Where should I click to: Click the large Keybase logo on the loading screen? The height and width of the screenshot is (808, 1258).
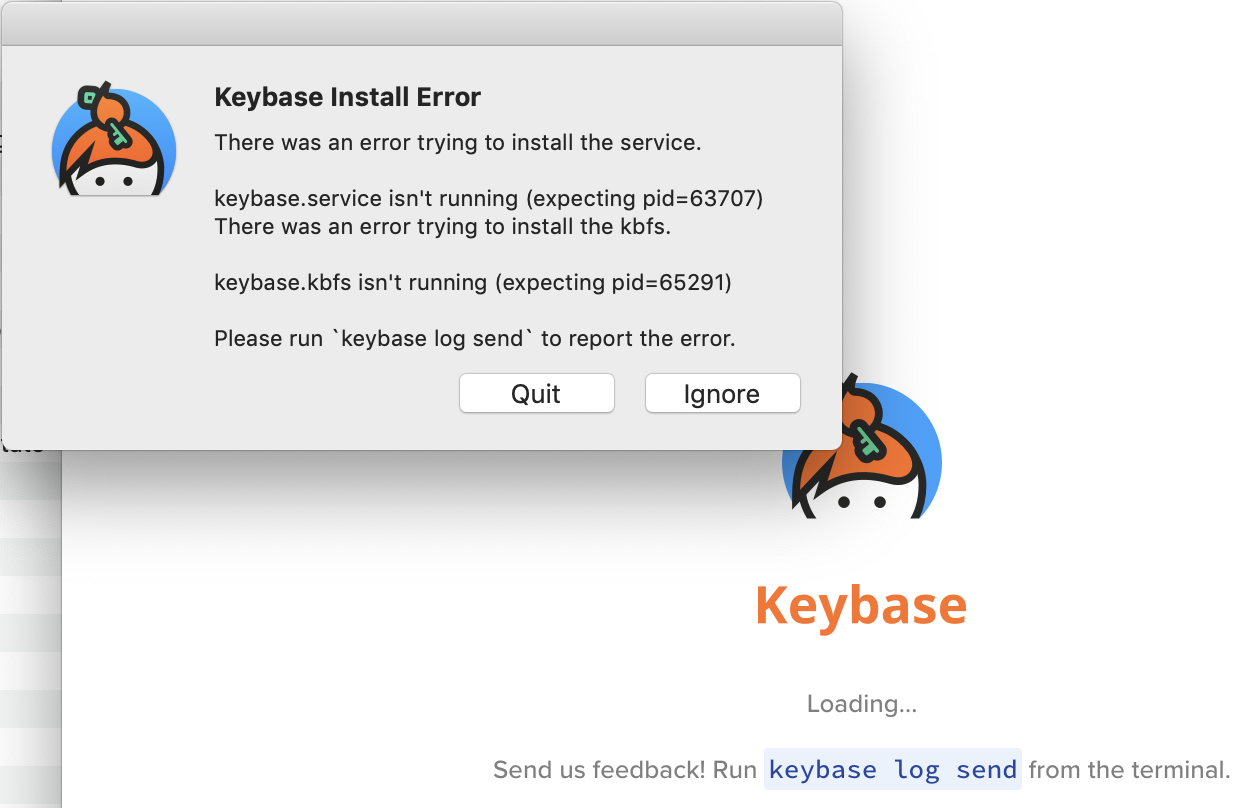coord(861,452)
